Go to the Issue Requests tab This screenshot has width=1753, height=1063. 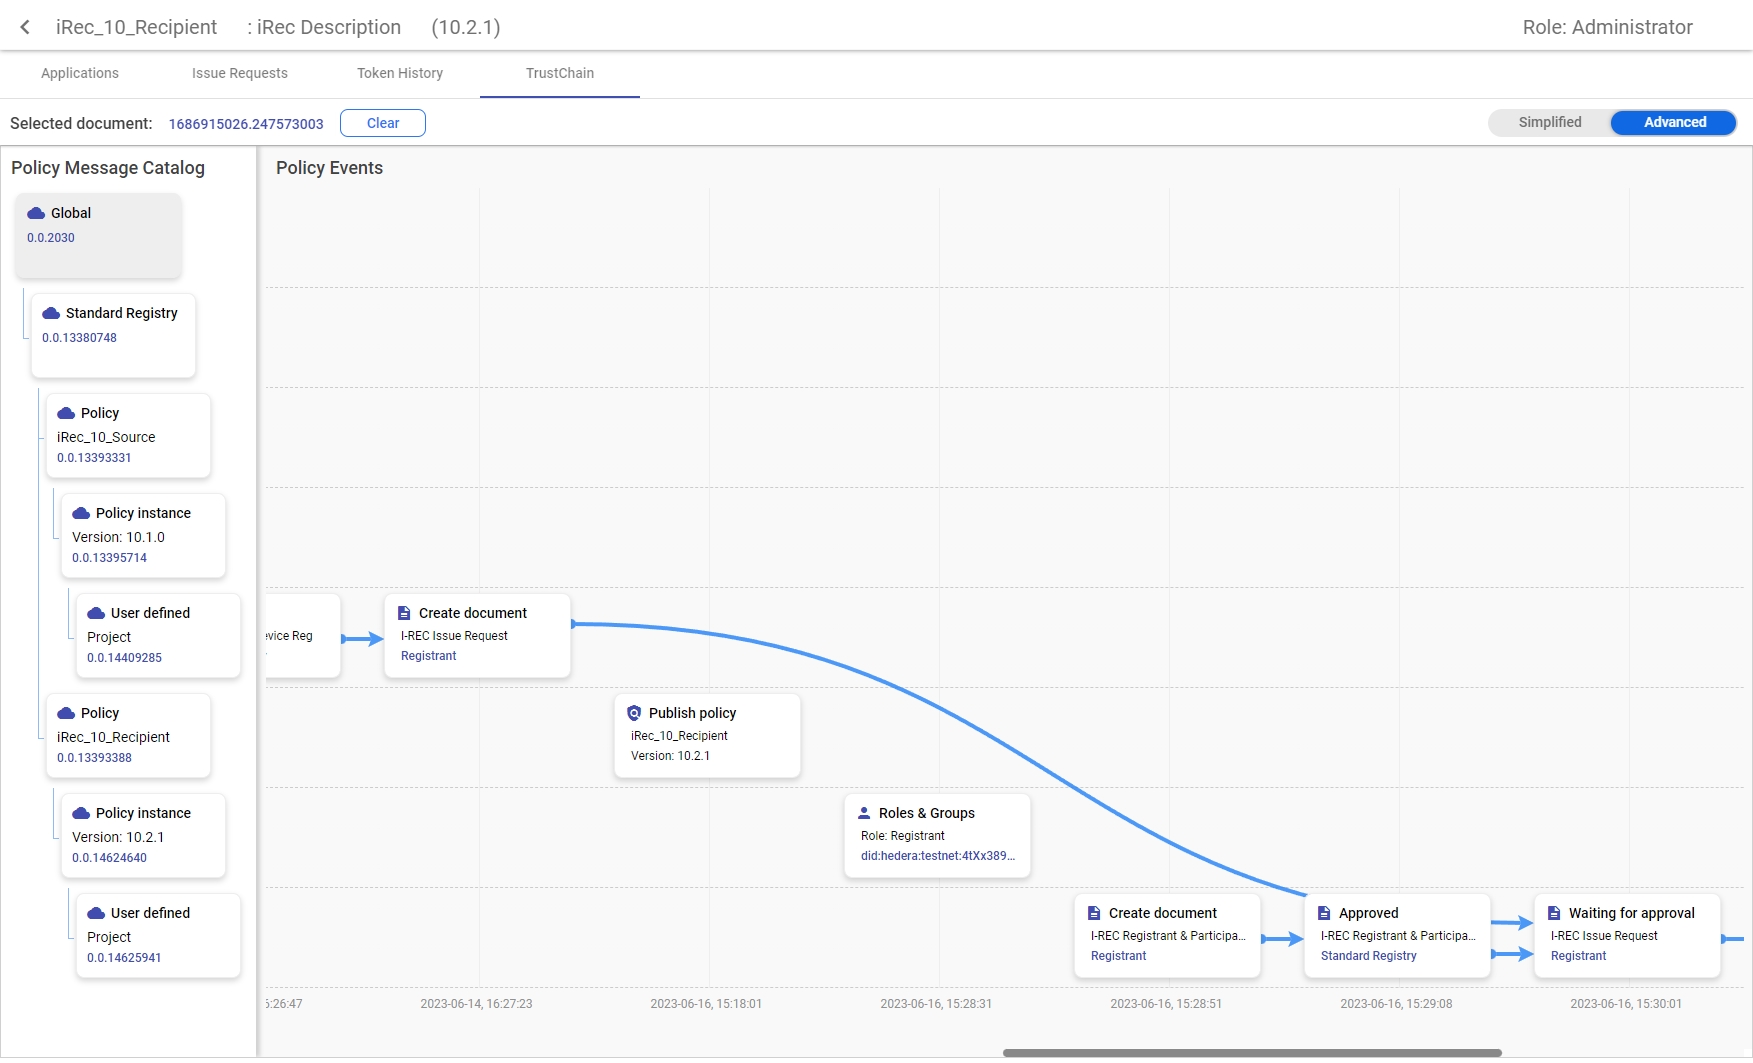pos(240,73)
